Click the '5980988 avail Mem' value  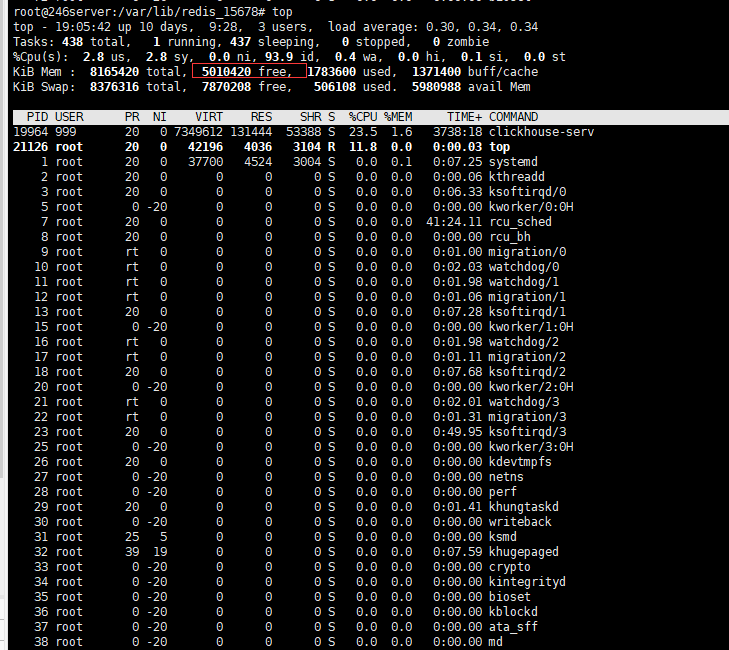click(471, 87)
